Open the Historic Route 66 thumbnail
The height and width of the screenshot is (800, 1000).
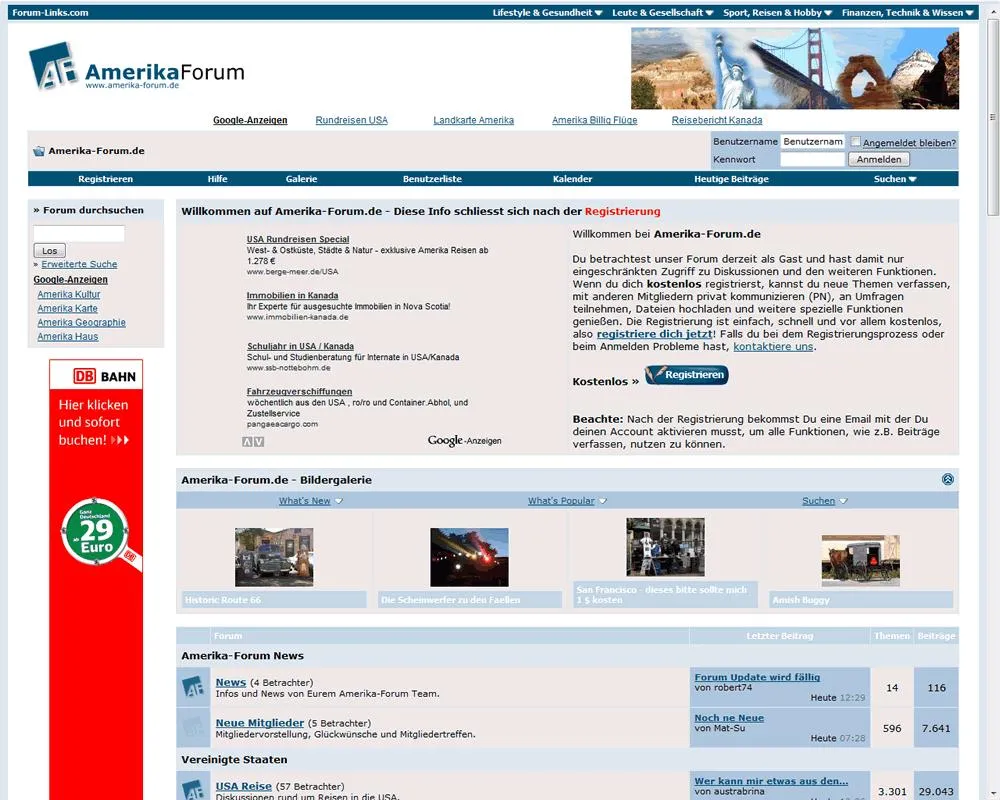[x=274, y=557]
